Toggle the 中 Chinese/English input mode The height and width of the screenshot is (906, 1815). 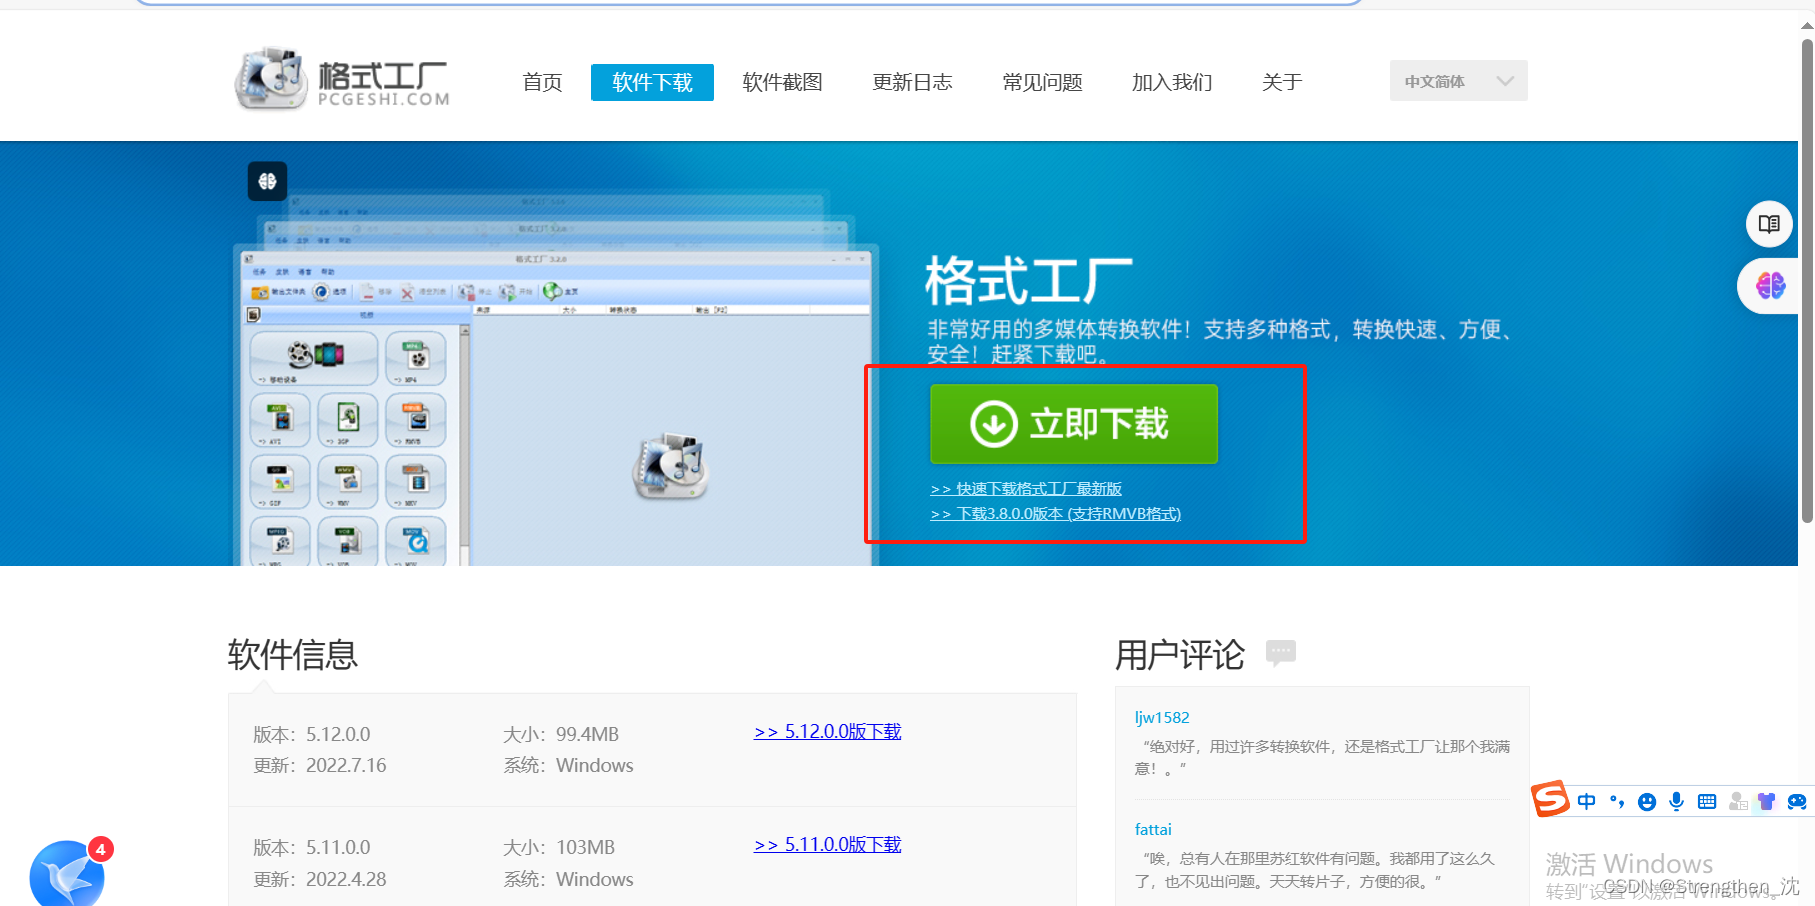[x=1586, y=801]
